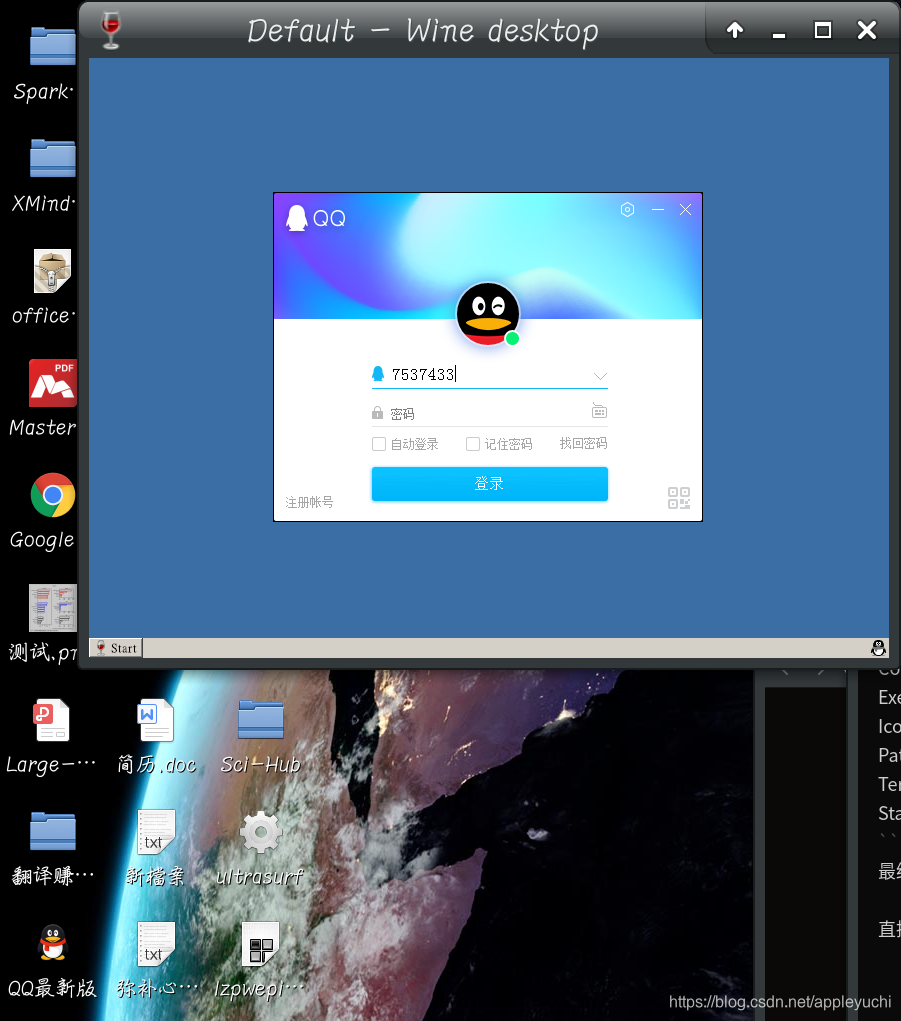901x1021 pixels.
Task: Select the 翻译赚 folder icon
Action: coord(52,831)
